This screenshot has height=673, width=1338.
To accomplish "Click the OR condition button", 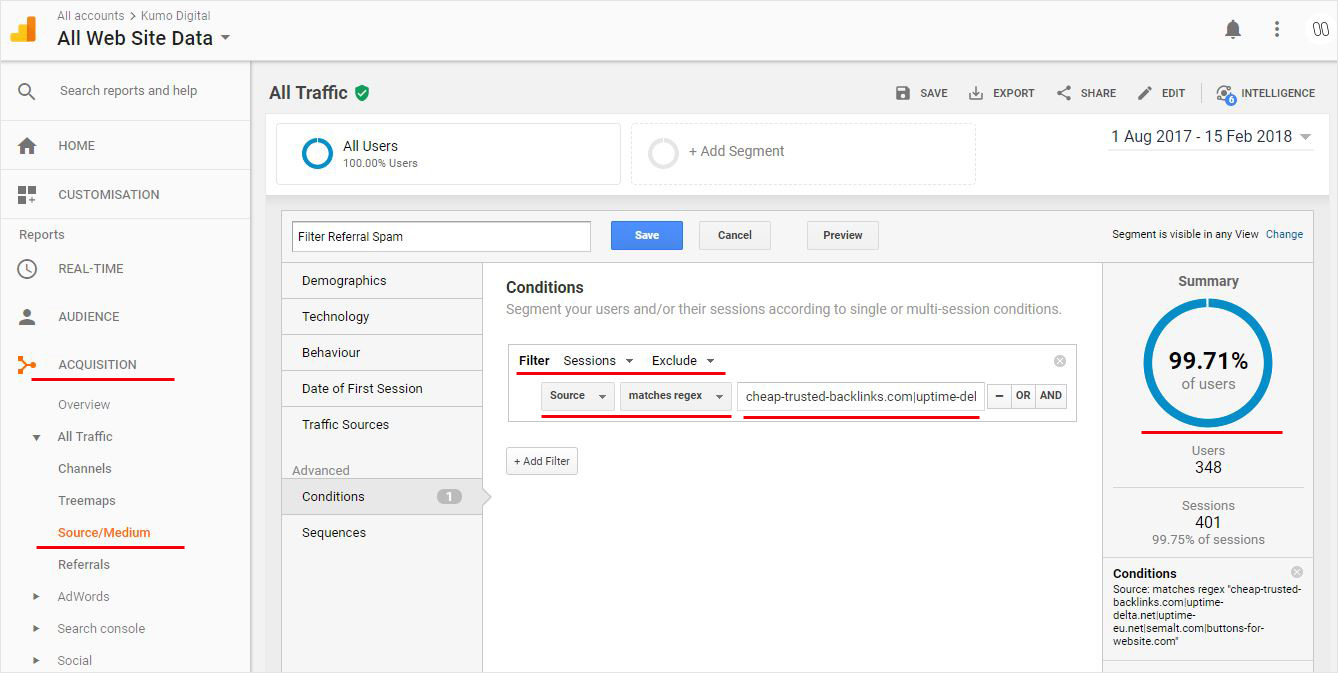I will 1023,396.
